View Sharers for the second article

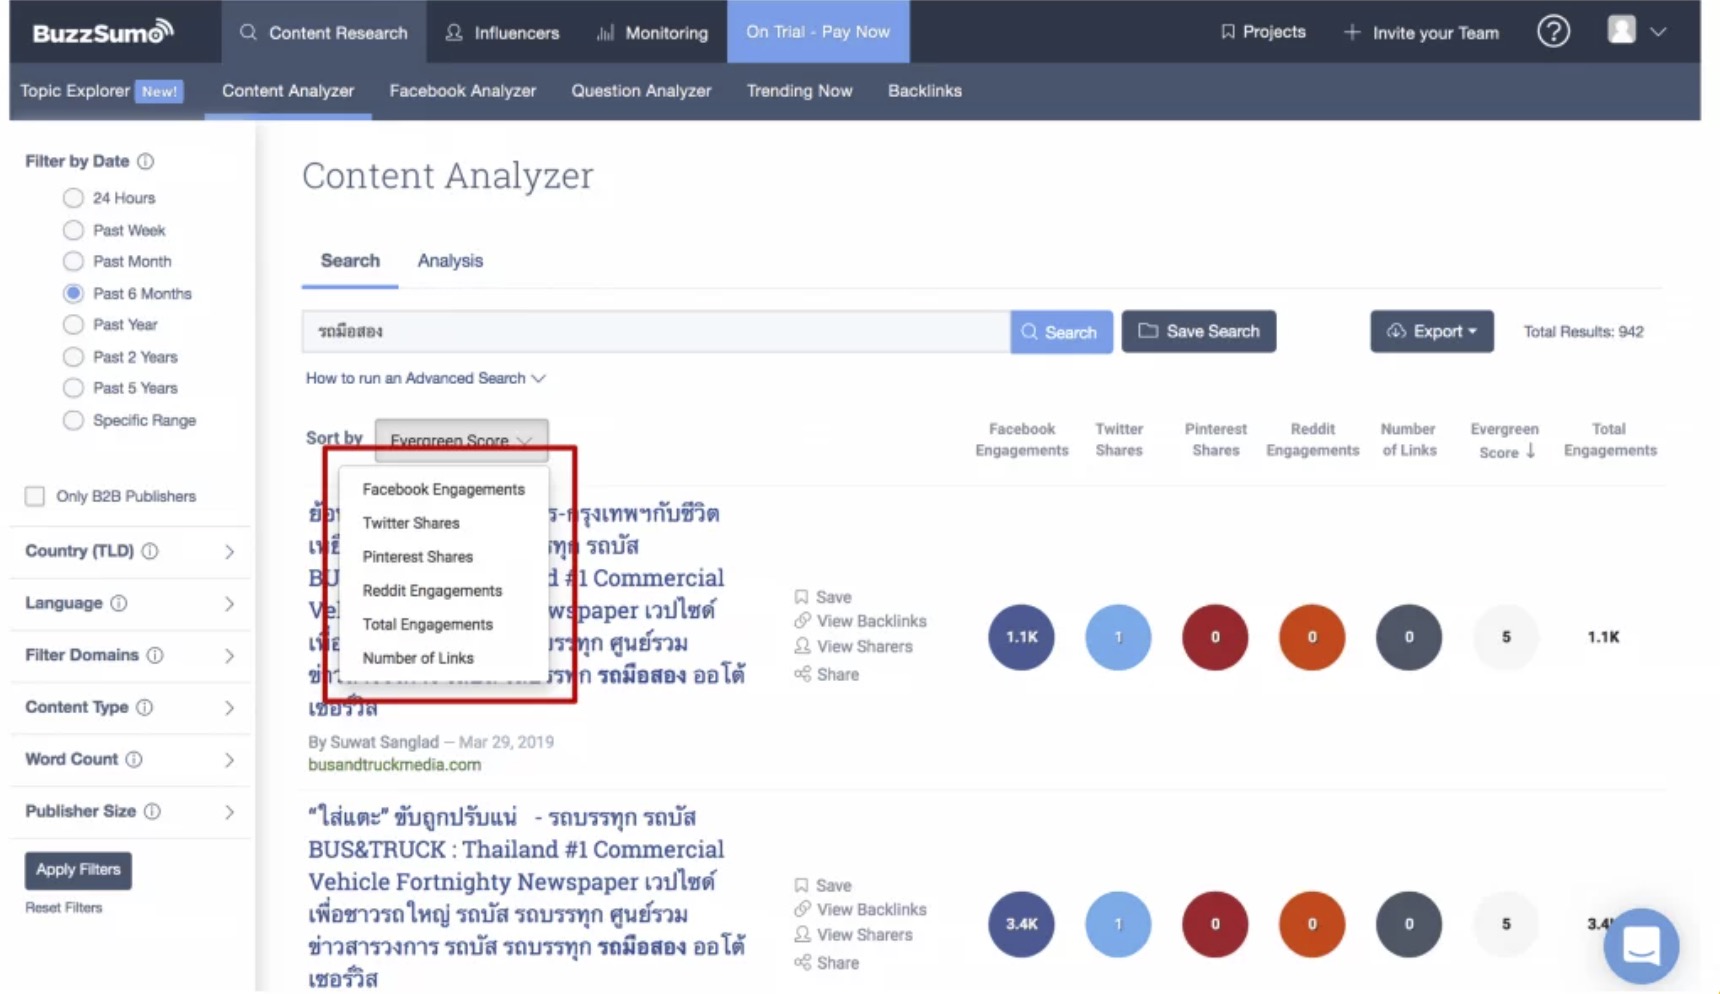[853, 934]
